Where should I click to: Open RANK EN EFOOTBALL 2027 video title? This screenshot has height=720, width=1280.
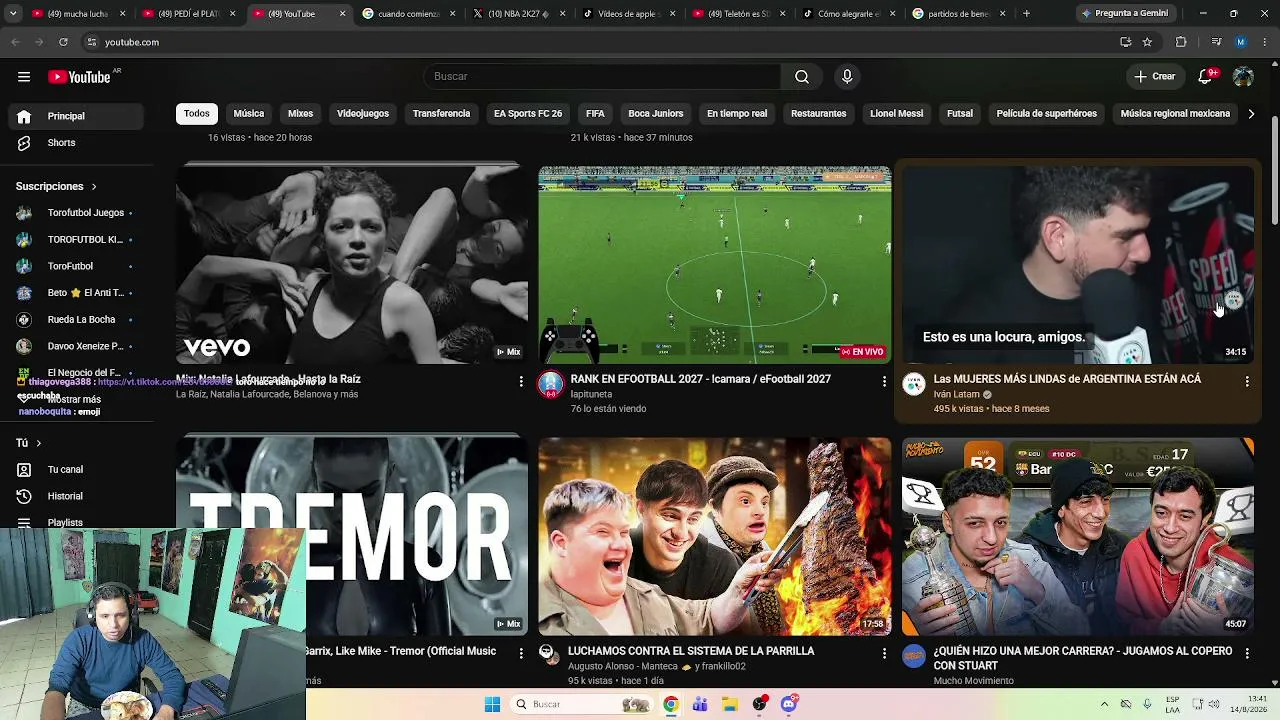701,380
